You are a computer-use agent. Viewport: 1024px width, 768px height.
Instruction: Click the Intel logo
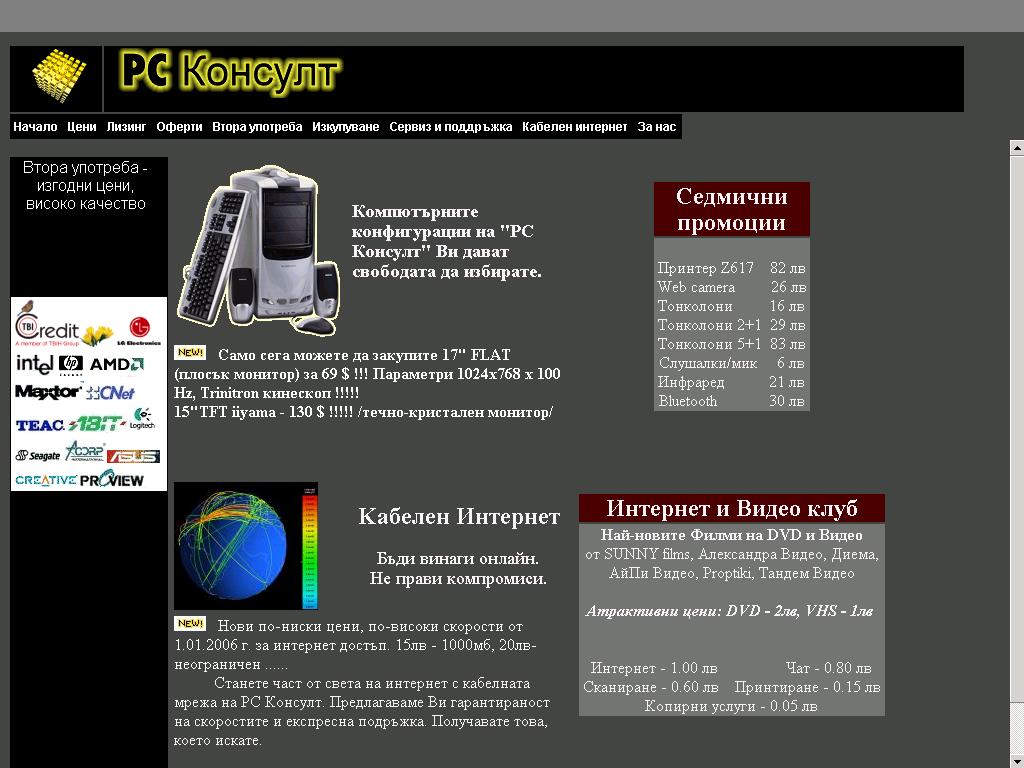(35, 364)
